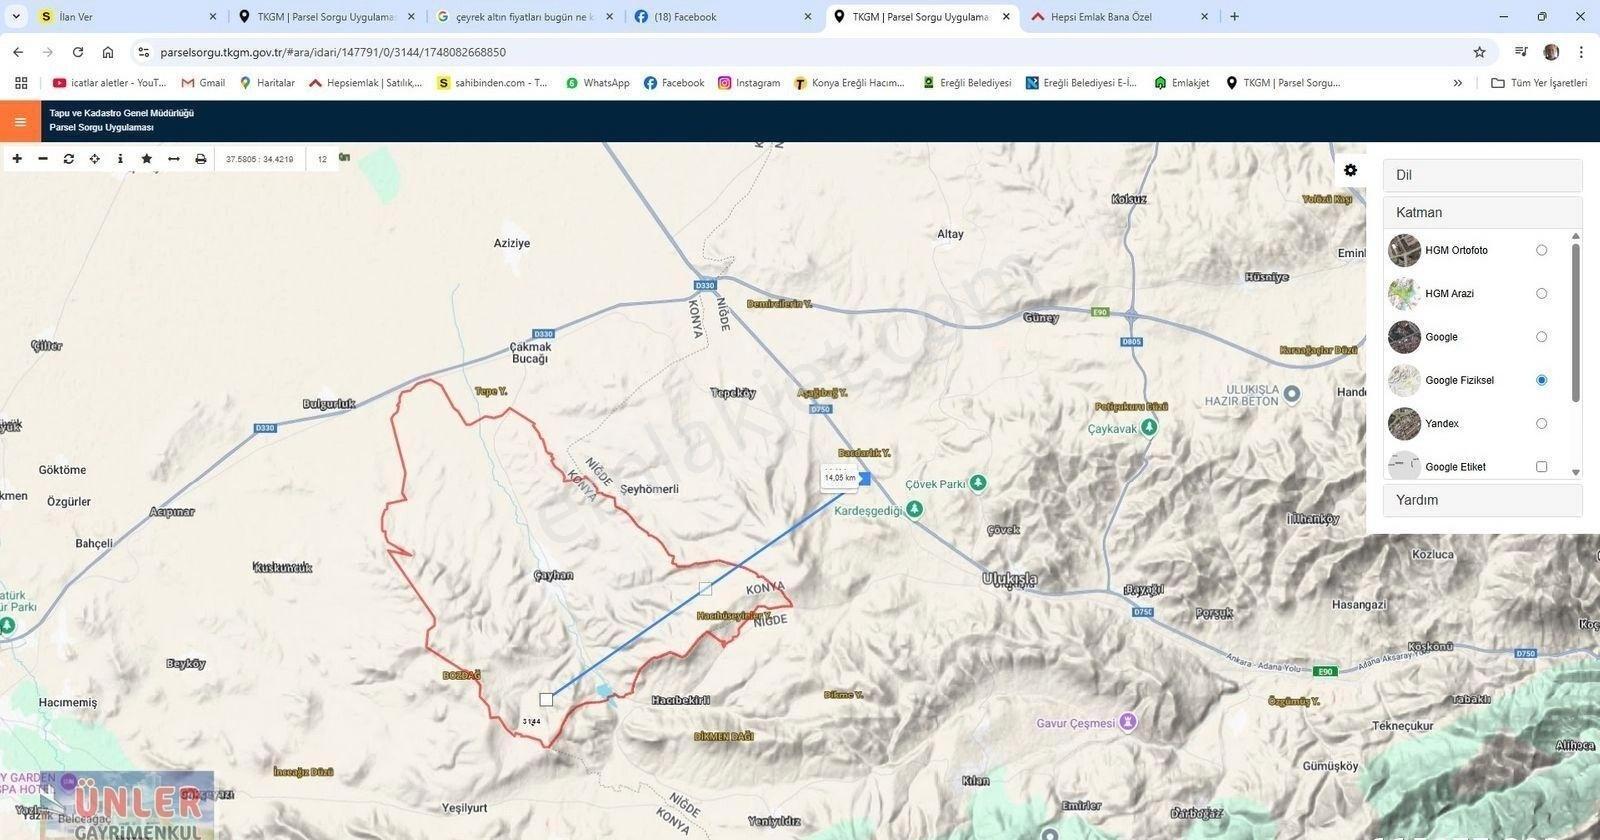This screenshot has width=1600, height=840.
Task: Select HGM Ortofoto radio button
Action: 1541,250
